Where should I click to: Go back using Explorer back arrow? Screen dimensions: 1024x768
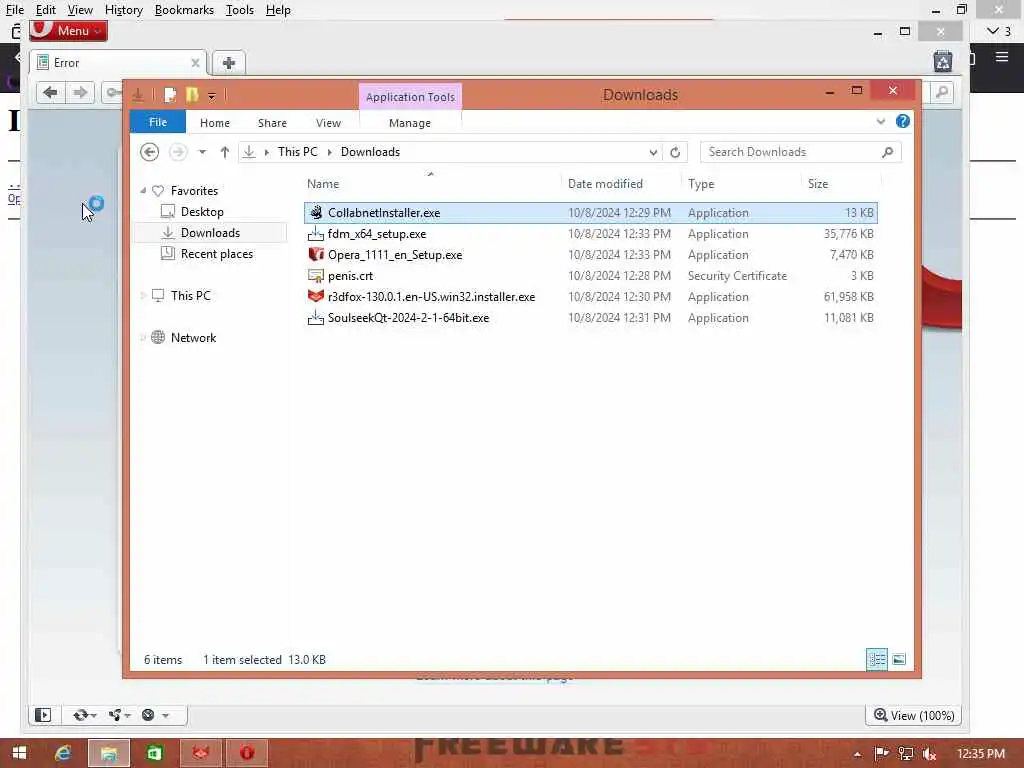(x=150, y=152)
